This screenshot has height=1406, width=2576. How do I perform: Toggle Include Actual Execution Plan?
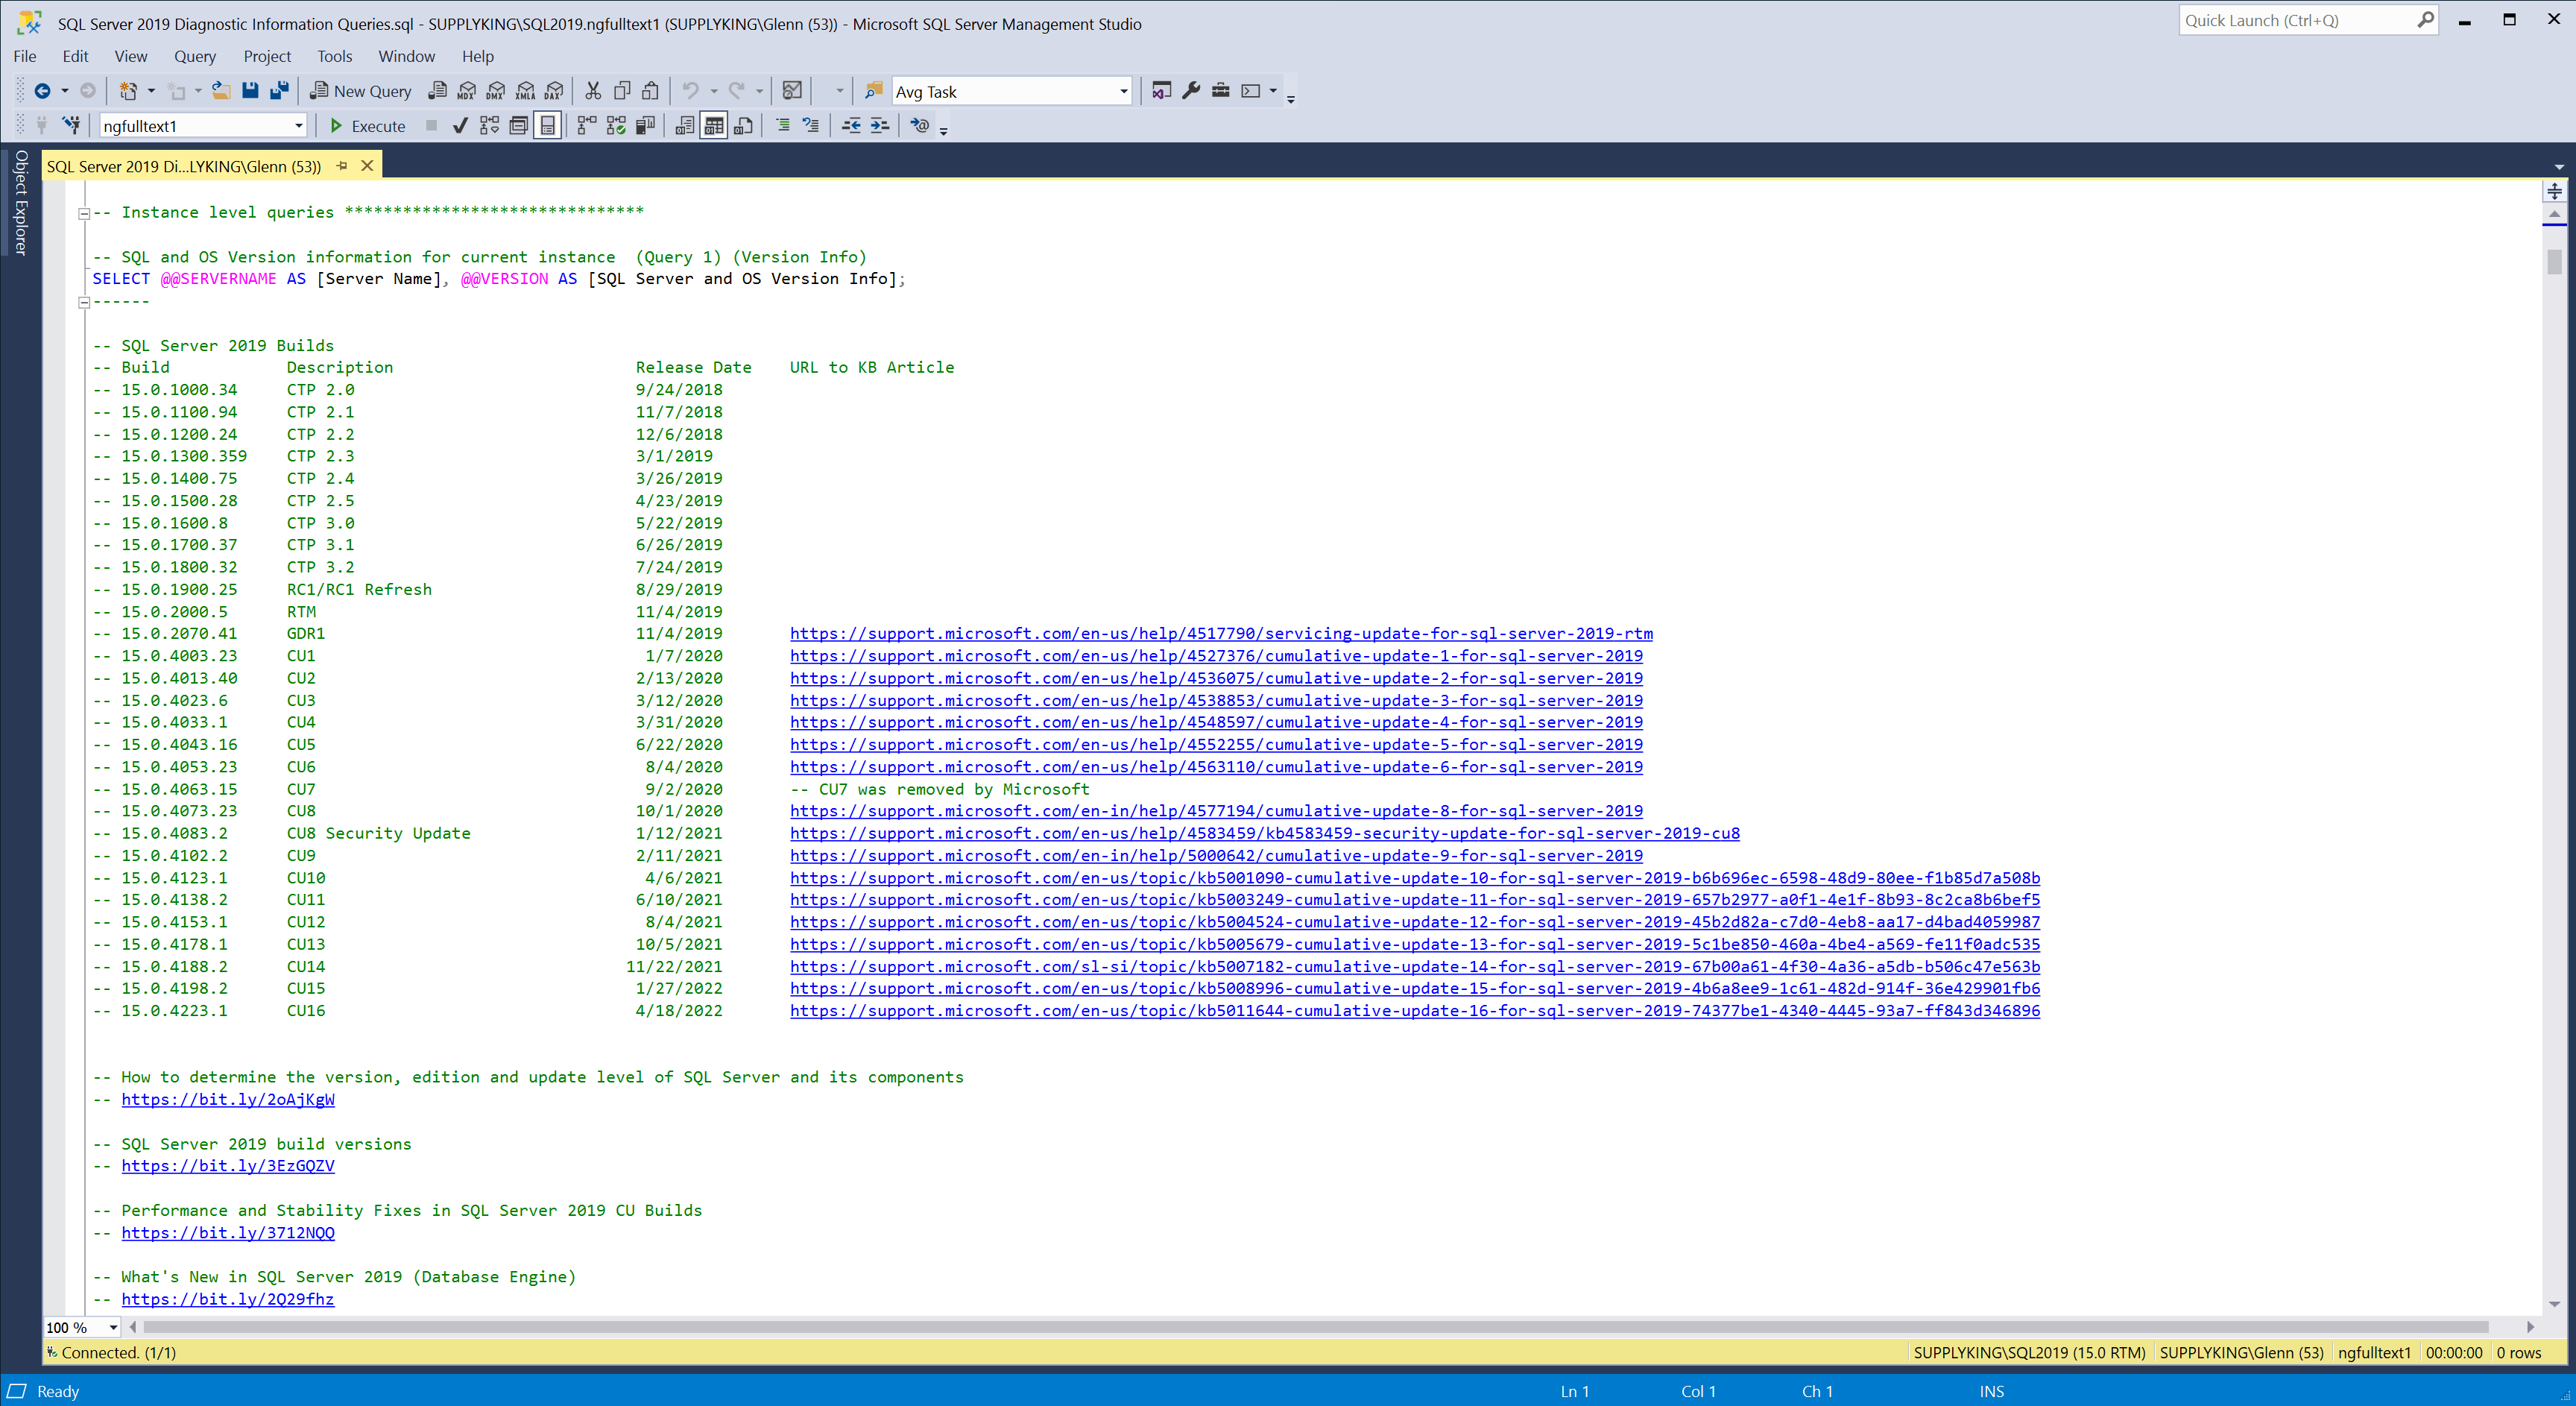pos(587,126)
